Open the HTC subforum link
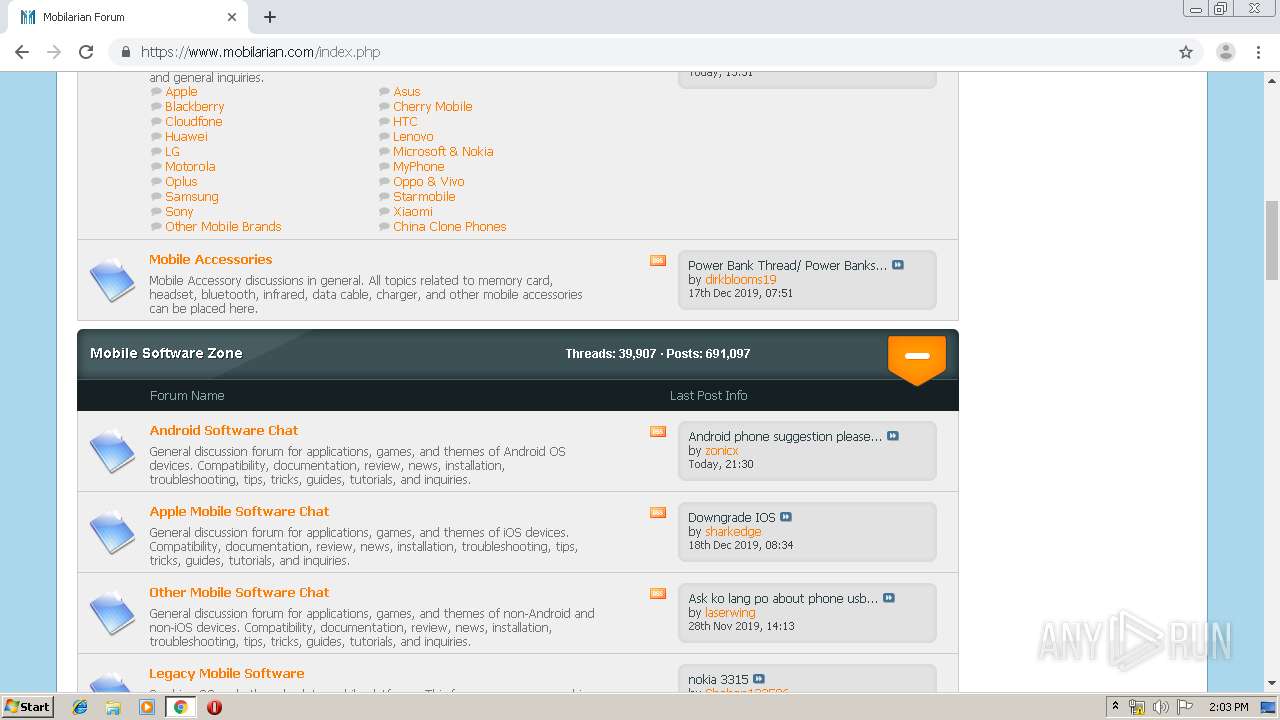Viewport: 1280px width, 720px height. tap(405, 121)
